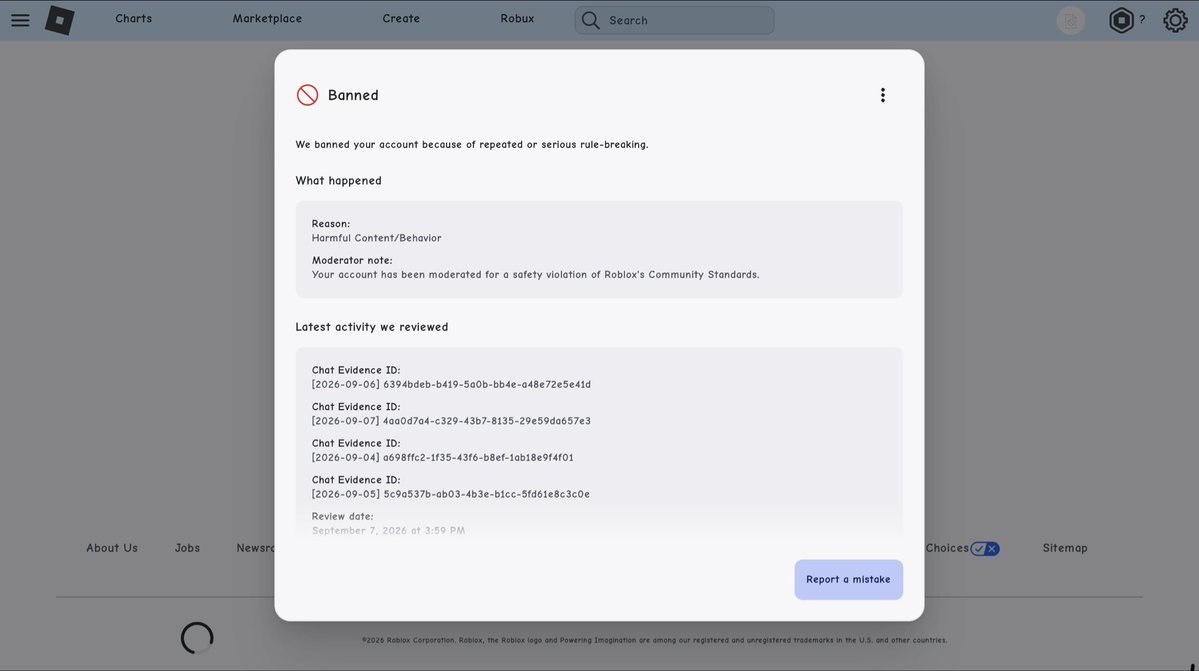Click the Banned dialog title
Image resolution: width=1199 pixels, height=671 pixels.
(353, 95)
